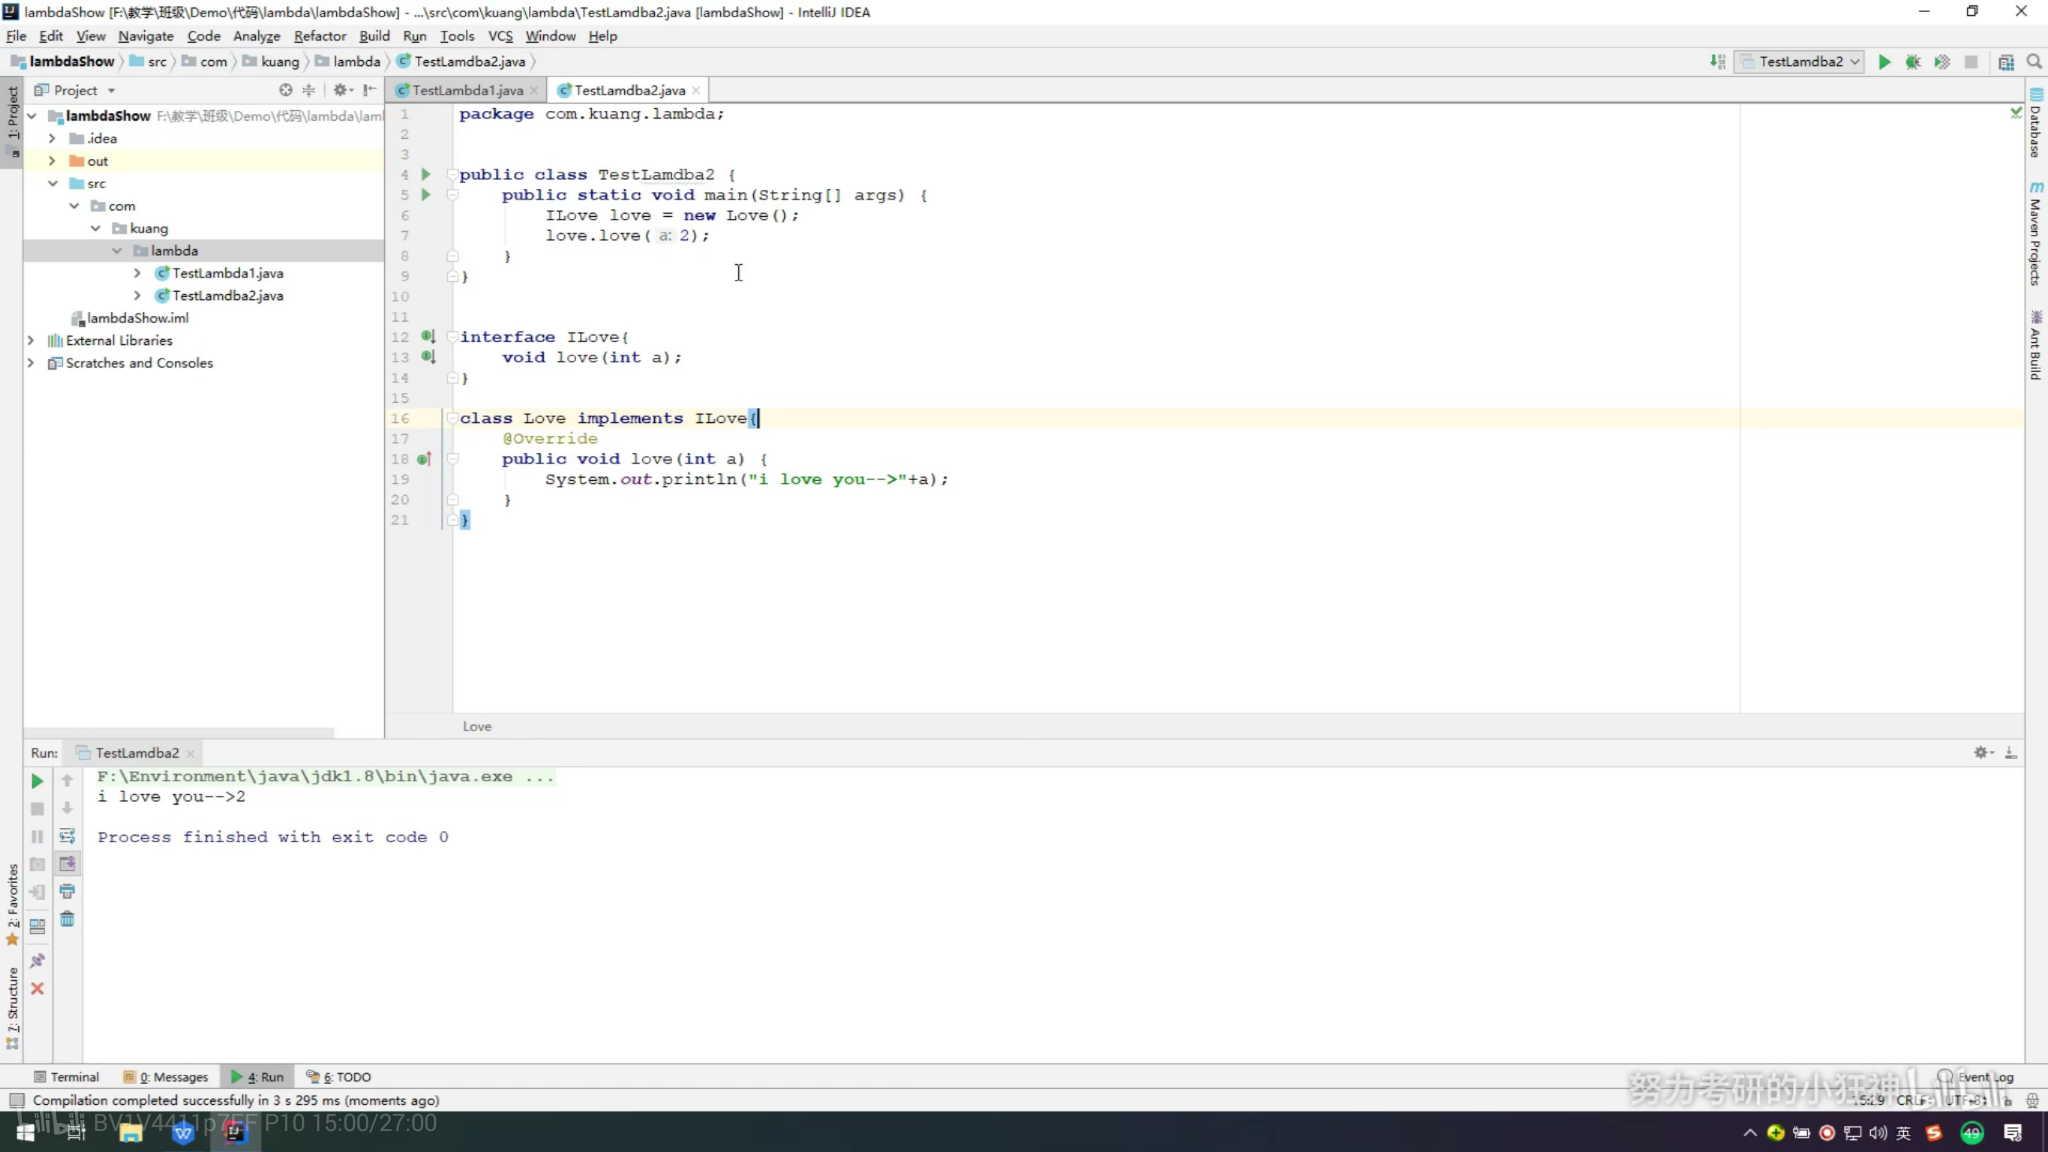Open the Terminal tool window
Image resolution: width=2048 pixels, height=1152 pixels.
[x=66, y=1077]
